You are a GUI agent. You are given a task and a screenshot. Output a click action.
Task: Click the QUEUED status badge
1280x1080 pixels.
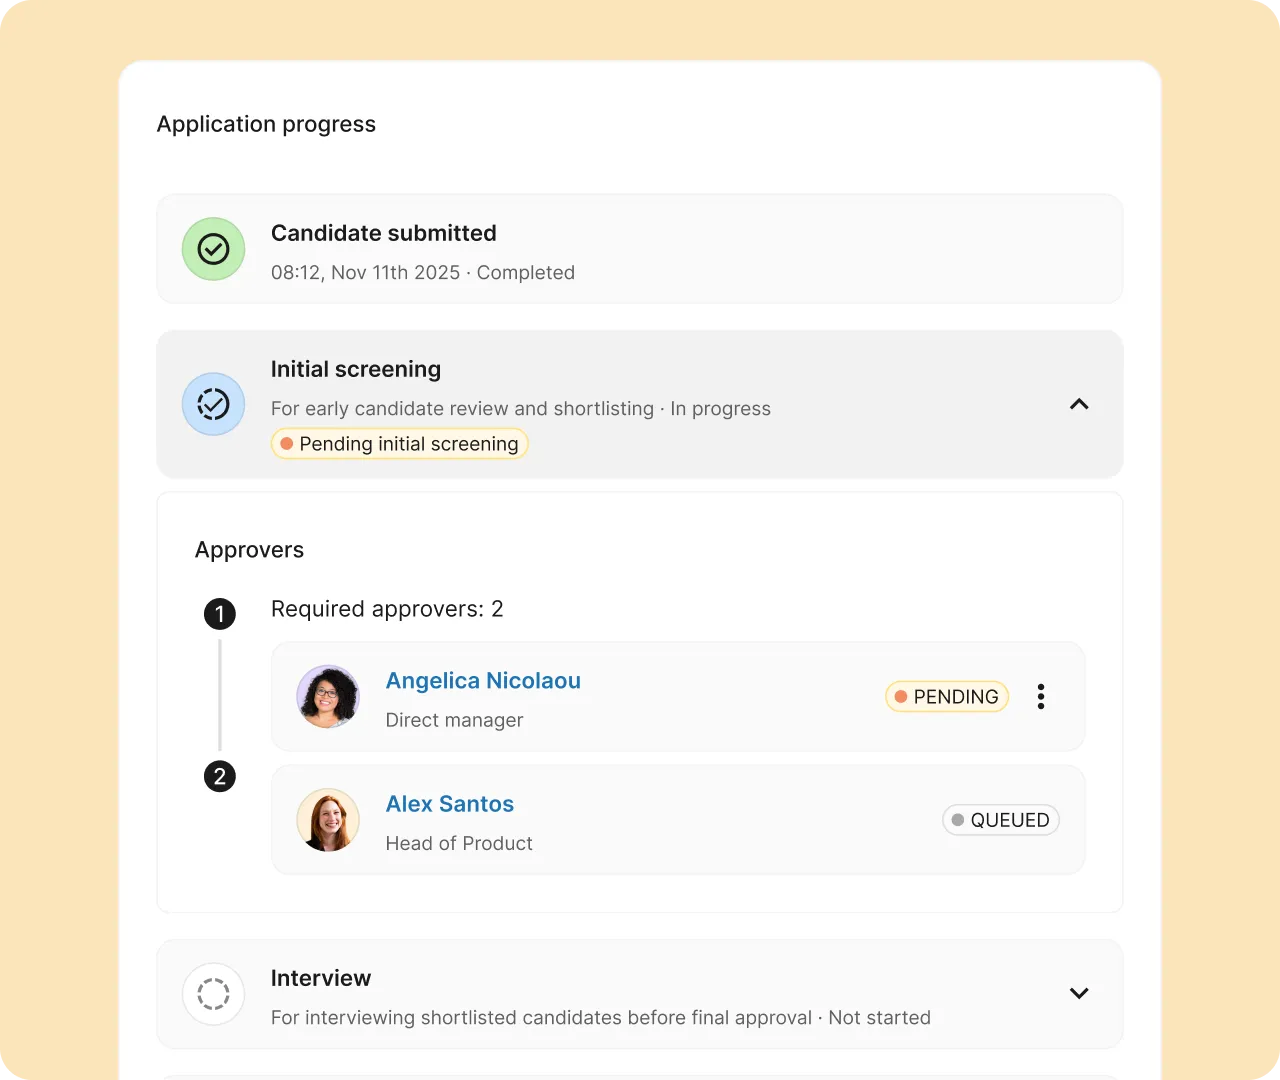1000,820
